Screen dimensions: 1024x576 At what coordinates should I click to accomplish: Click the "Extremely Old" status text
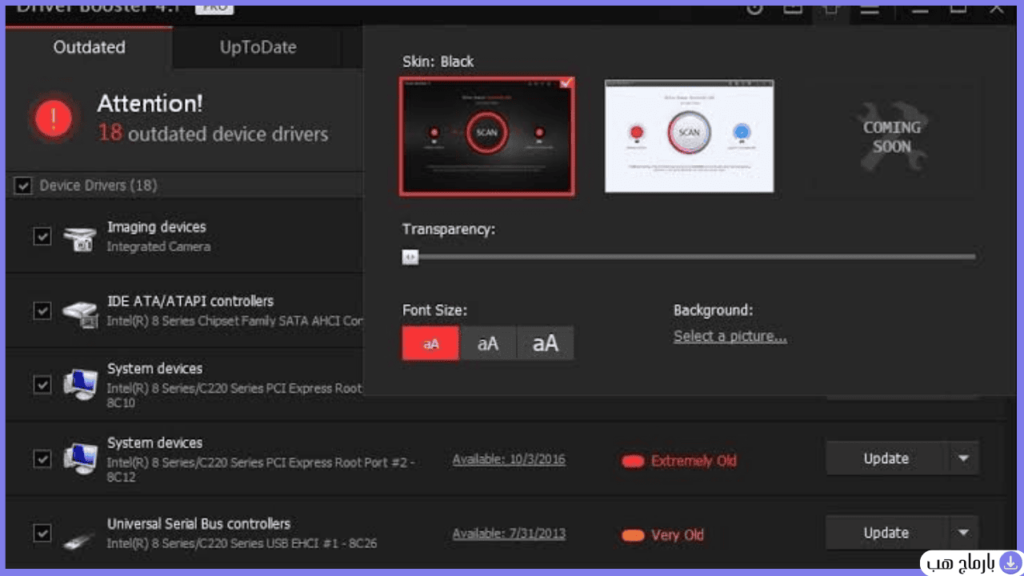694,461
